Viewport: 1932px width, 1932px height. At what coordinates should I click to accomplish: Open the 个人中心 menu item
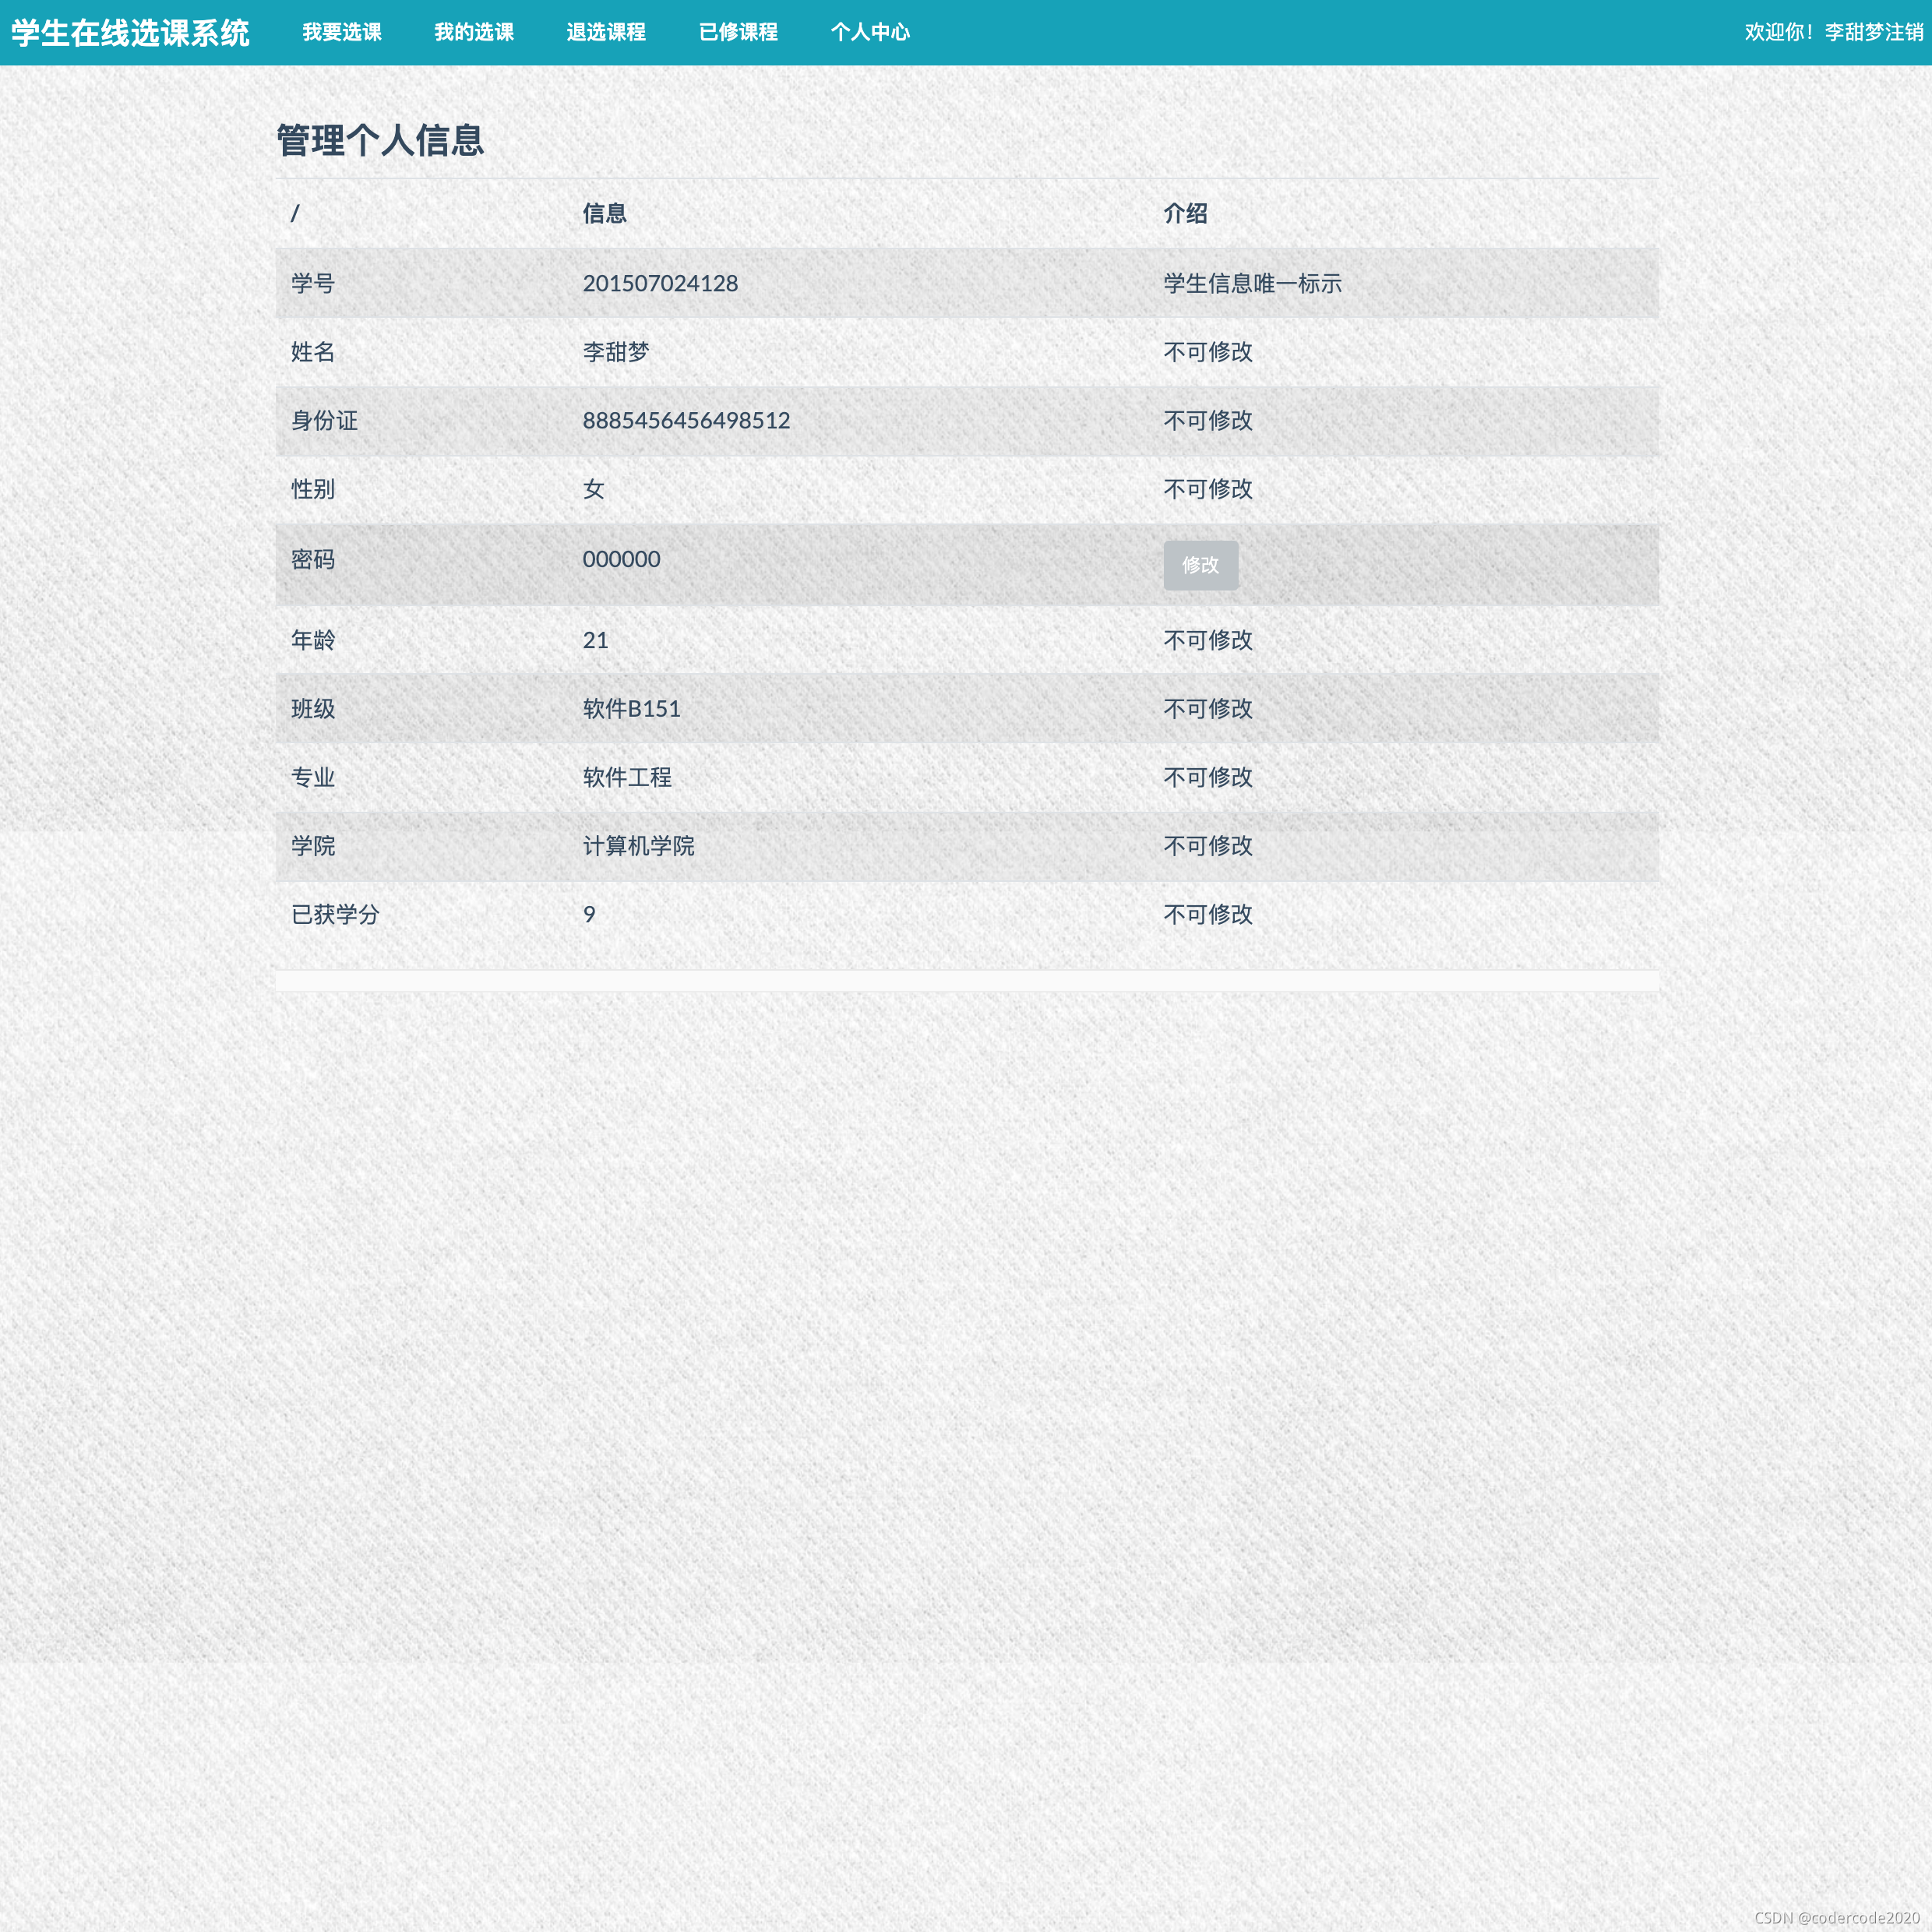click(x=870, y=32)
